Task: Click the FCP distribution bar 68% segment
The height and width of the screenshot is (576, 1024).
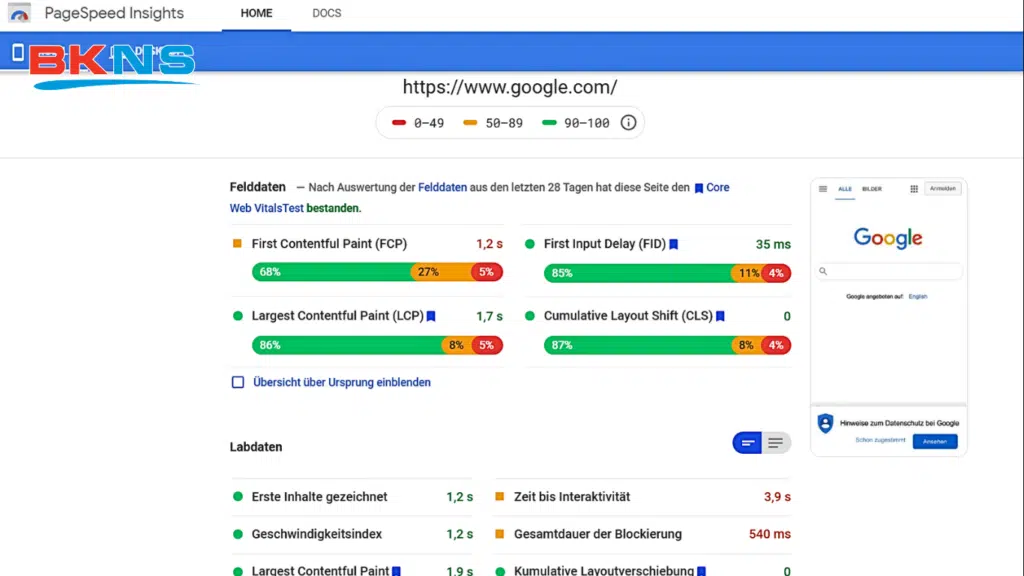Action: tap(331, 272)
